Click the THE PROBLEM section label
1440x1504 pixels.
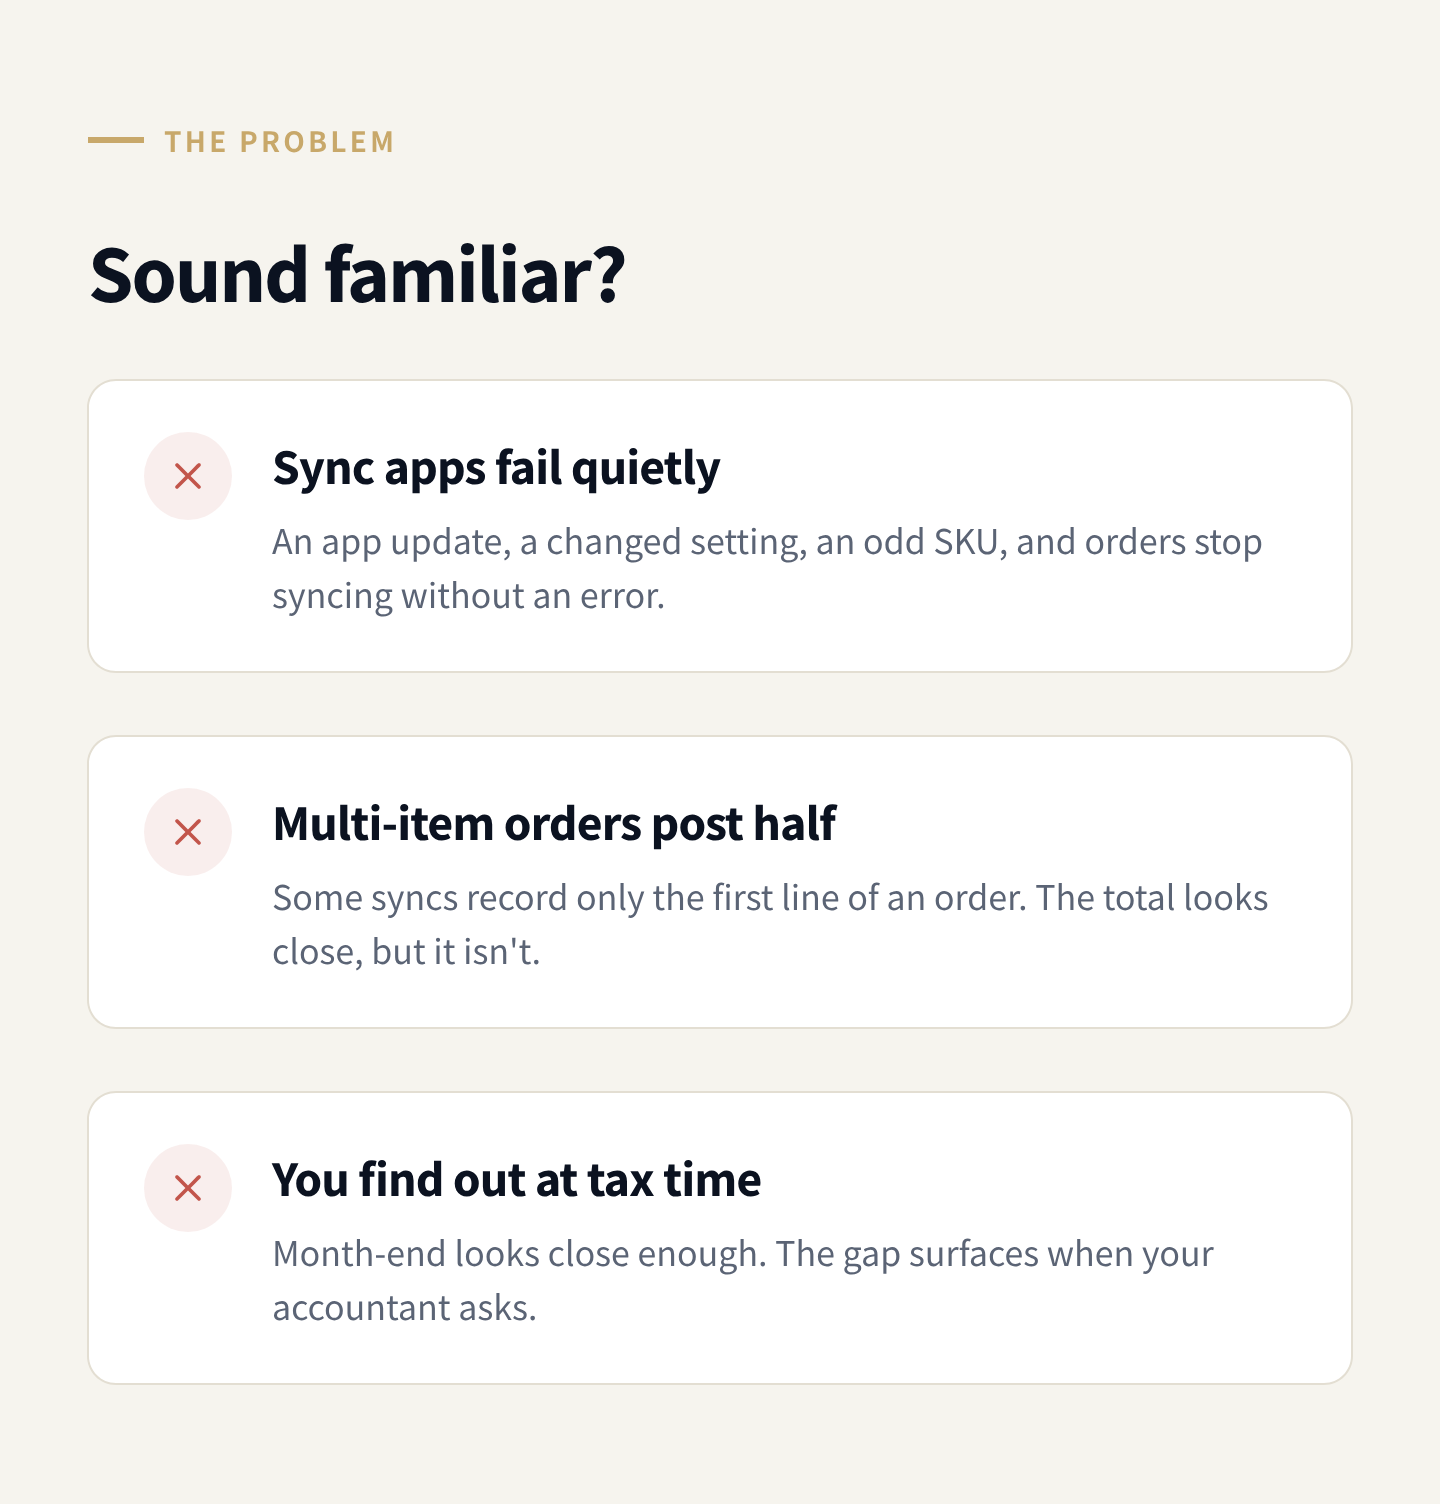(x=280, y=142)
